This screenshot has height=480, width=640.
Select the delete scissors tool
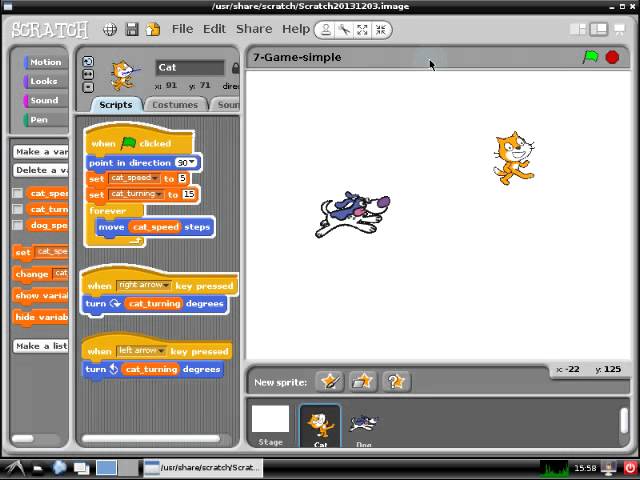[x=344, y=30]
